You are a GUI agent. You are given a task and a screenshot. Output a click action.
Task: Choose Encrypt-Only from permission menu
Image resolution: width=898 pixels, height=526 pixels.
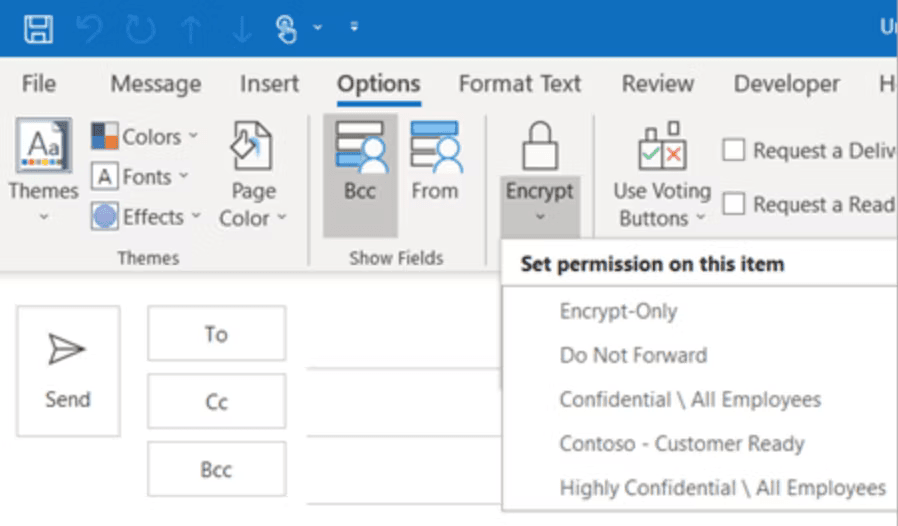619,311
